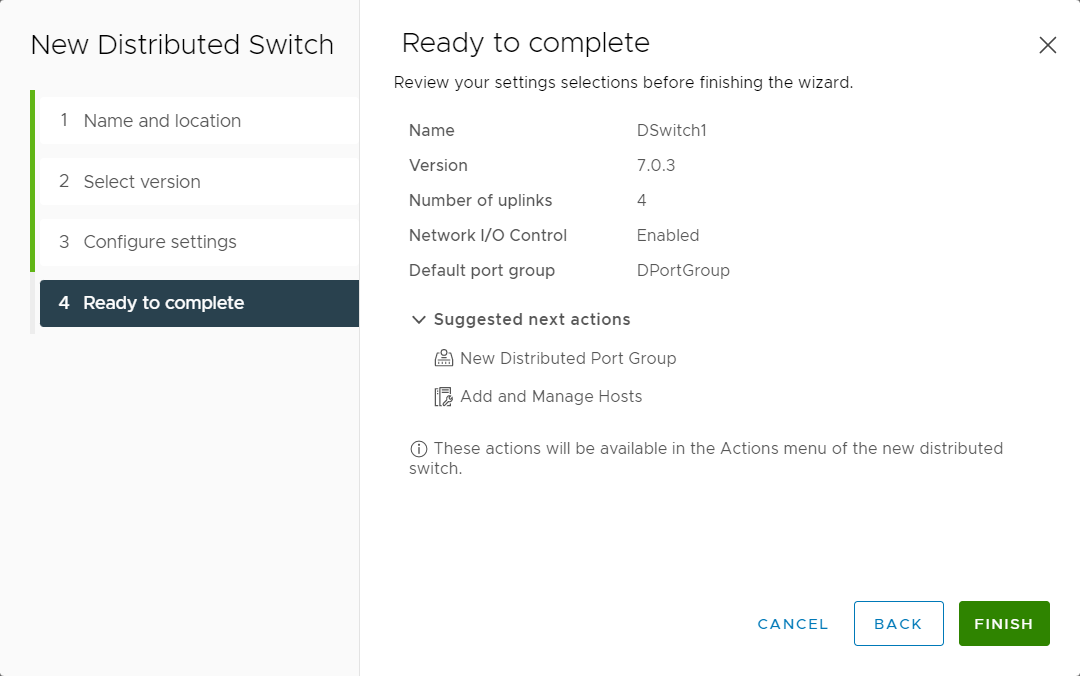
Task: Click the Finish button
Action: click(x=1004, y=624)
